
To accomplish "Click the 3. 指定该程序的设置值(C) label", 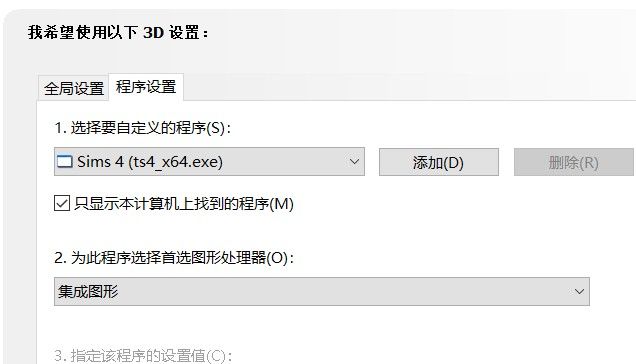I will [x=143, y=356].
